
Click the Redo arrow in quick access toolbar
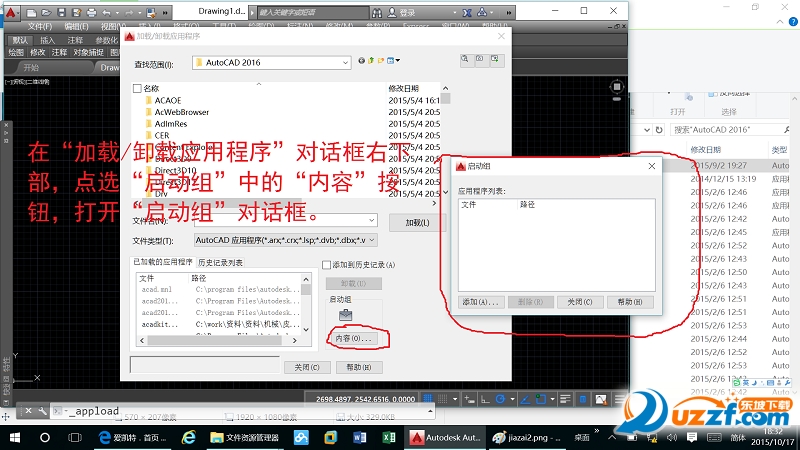[x=129, y=12]
